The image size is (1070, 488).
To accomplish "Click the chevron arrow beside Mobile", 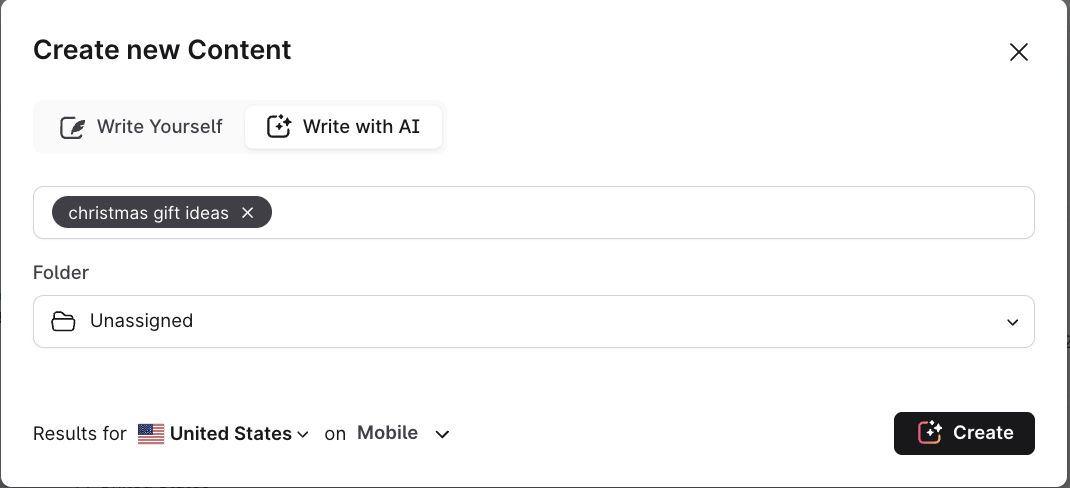I will coord(442,434).
